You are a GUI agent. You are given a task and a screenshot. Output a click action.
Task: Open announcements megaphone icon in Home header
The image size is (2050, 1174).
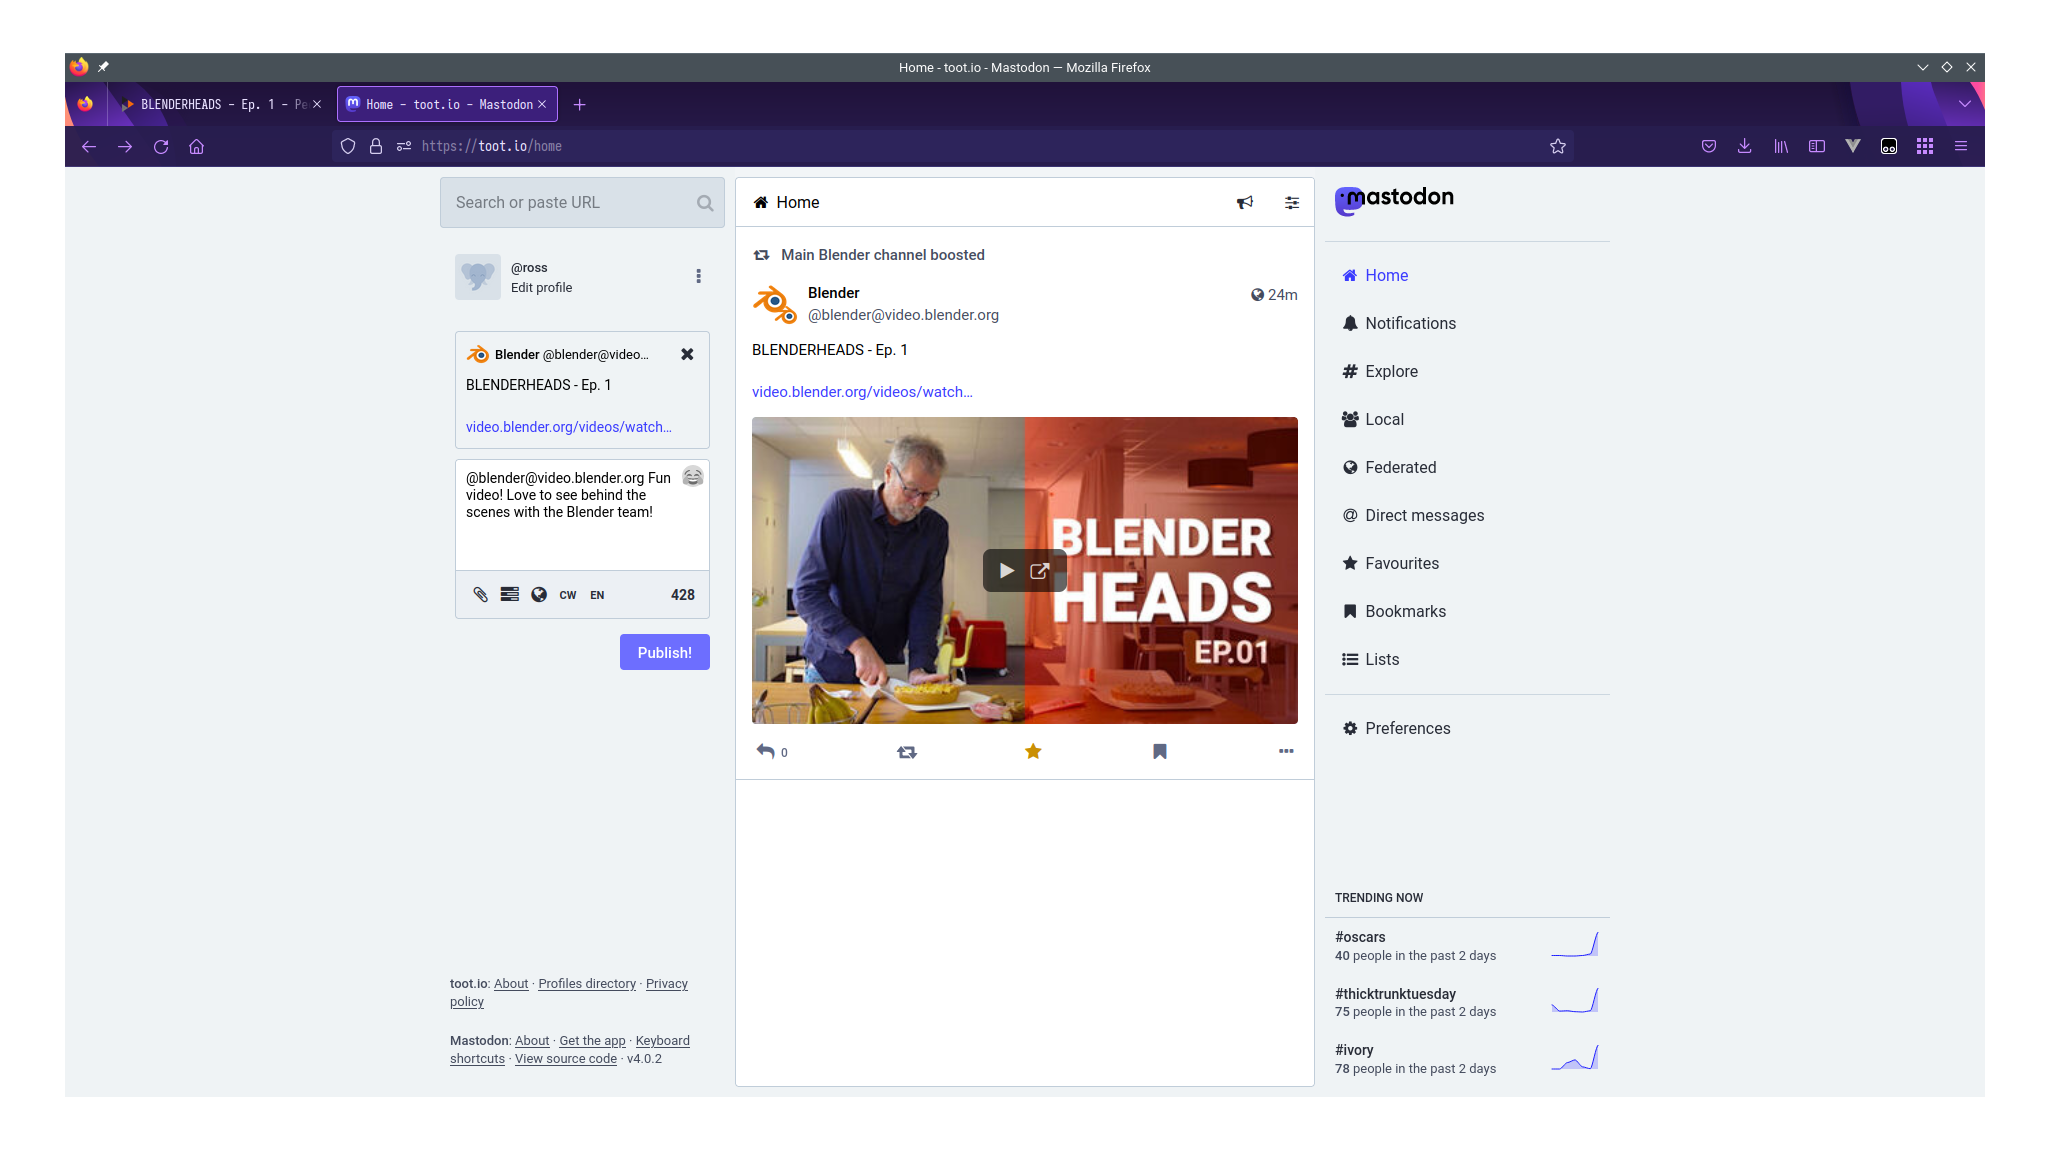[1245, 202]
